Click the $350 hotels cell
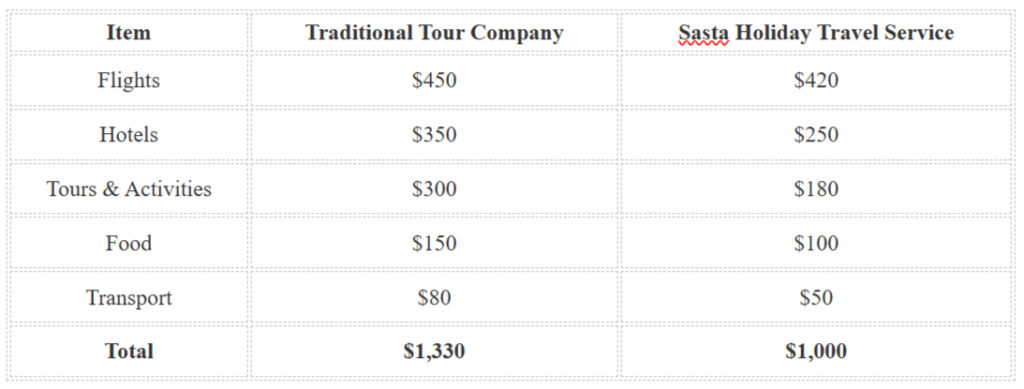 coord(434,134)
